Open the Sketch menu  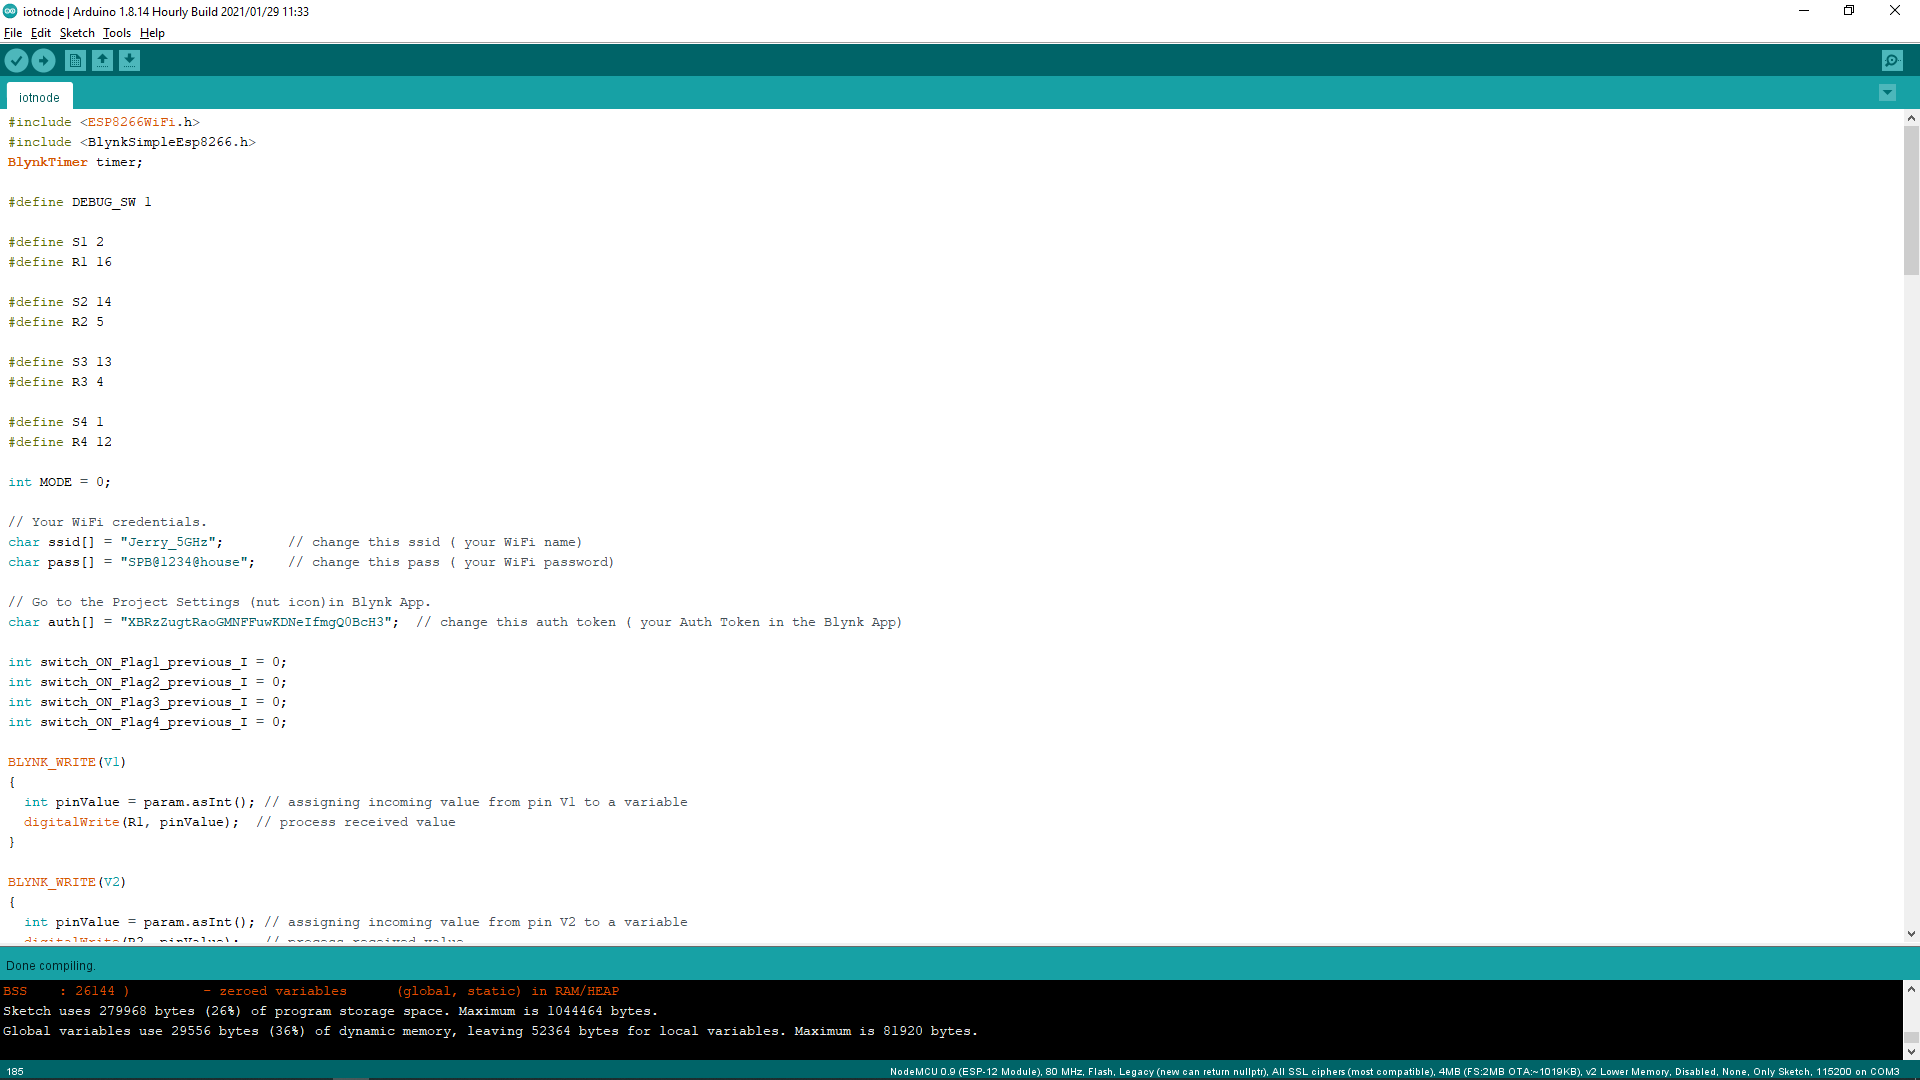pos(77,33)
